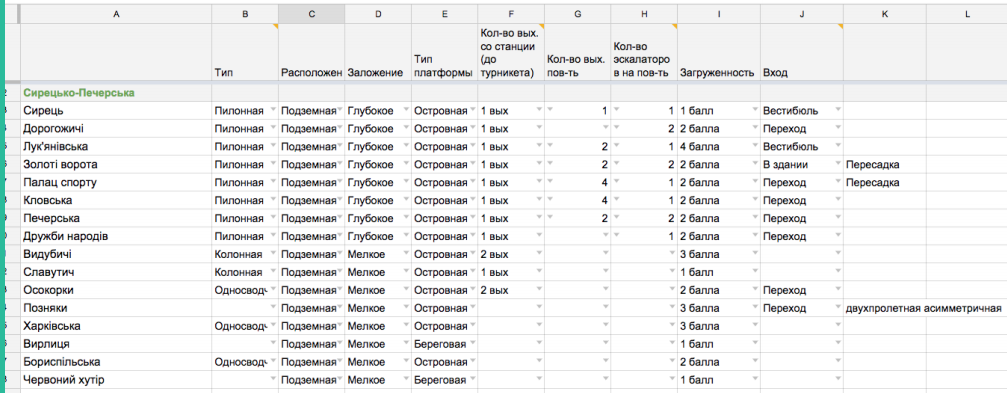Click the 'Кол-во вых. со станции' header cell
The image size is (1007, 393).
pyautogui.click(x=511, y=52)
